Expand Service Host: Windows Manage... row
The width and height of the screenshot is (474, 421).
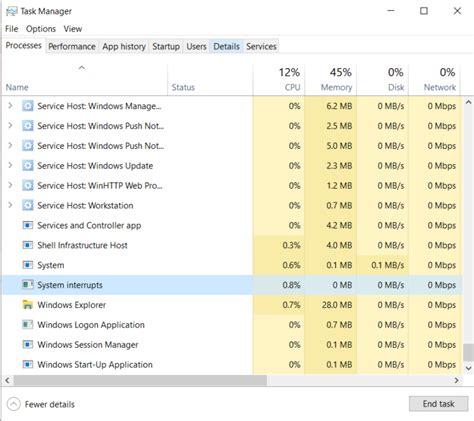point(10,106)
